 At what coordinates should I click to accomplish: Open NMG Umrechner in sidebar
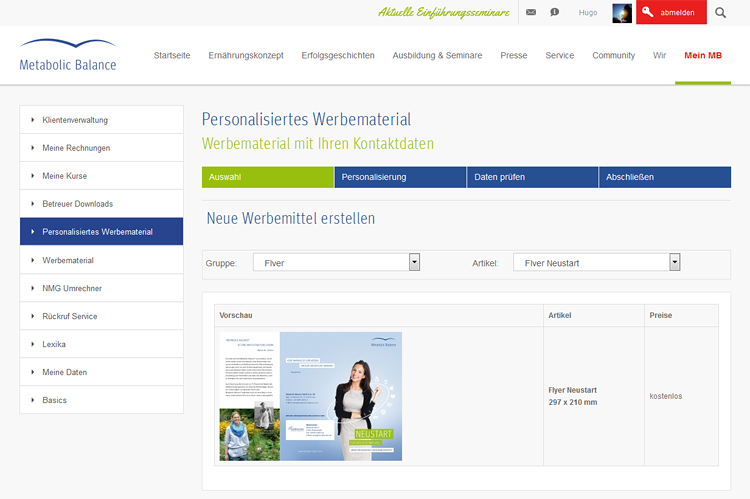click(x=101, y=288)
